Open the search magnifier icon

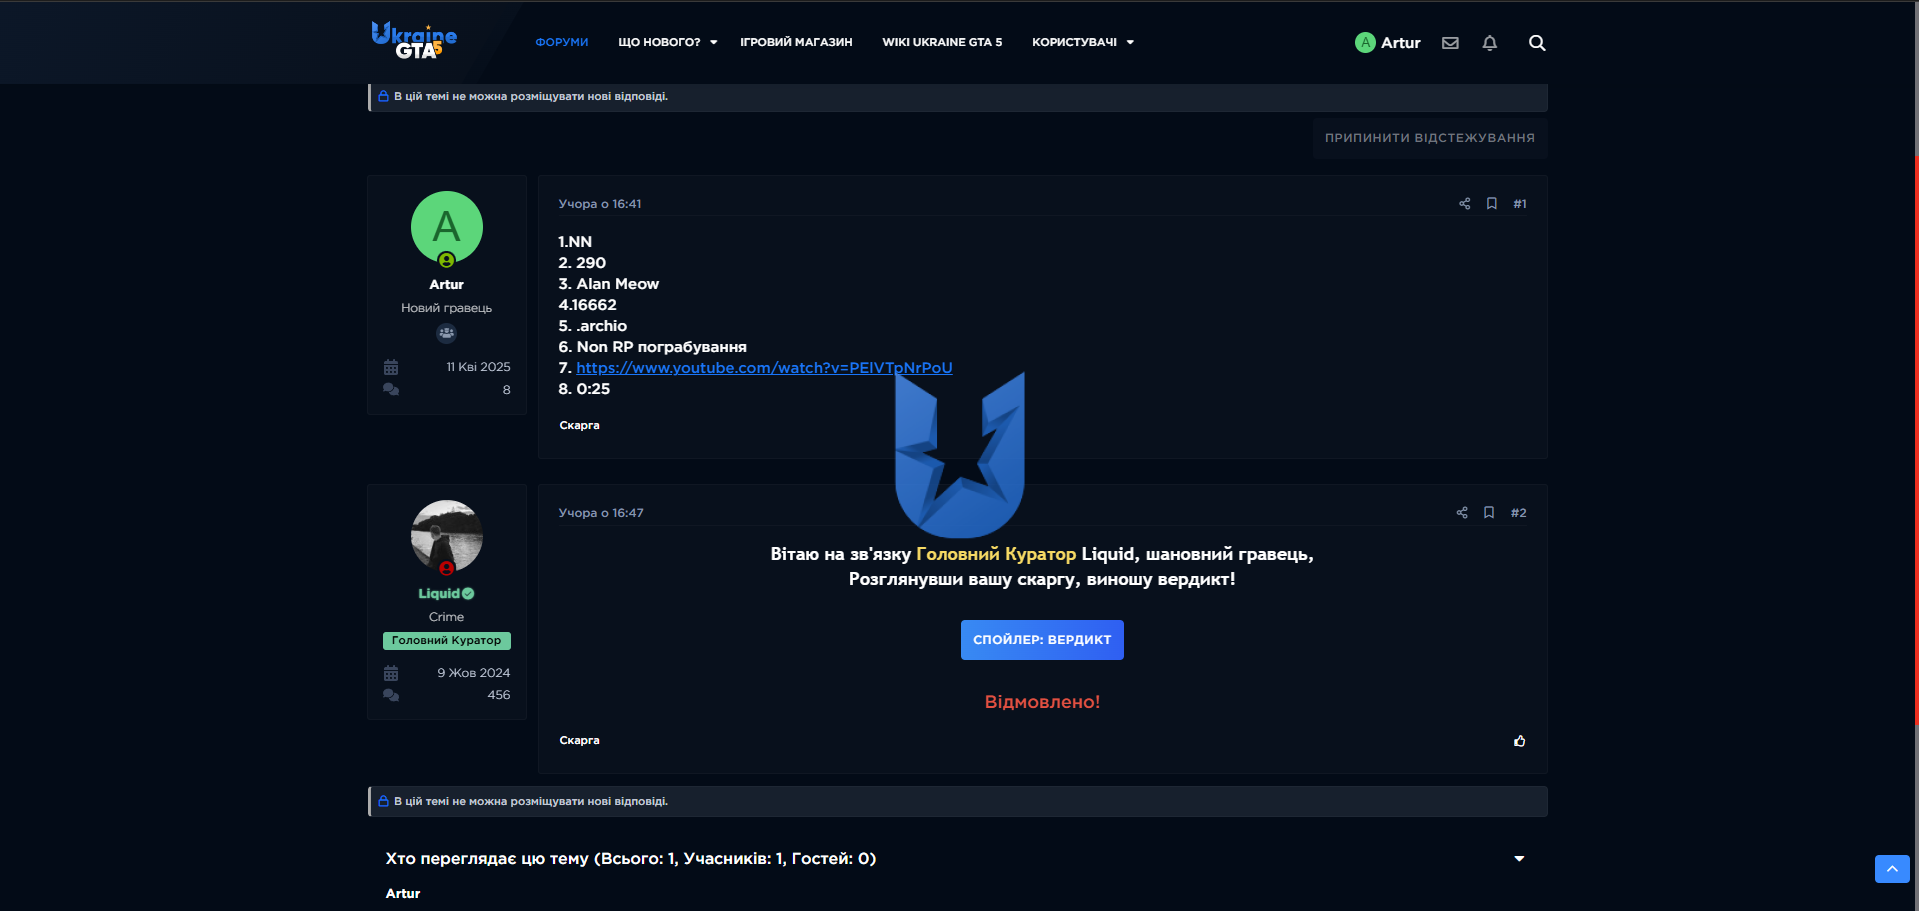coord(1537,43)
